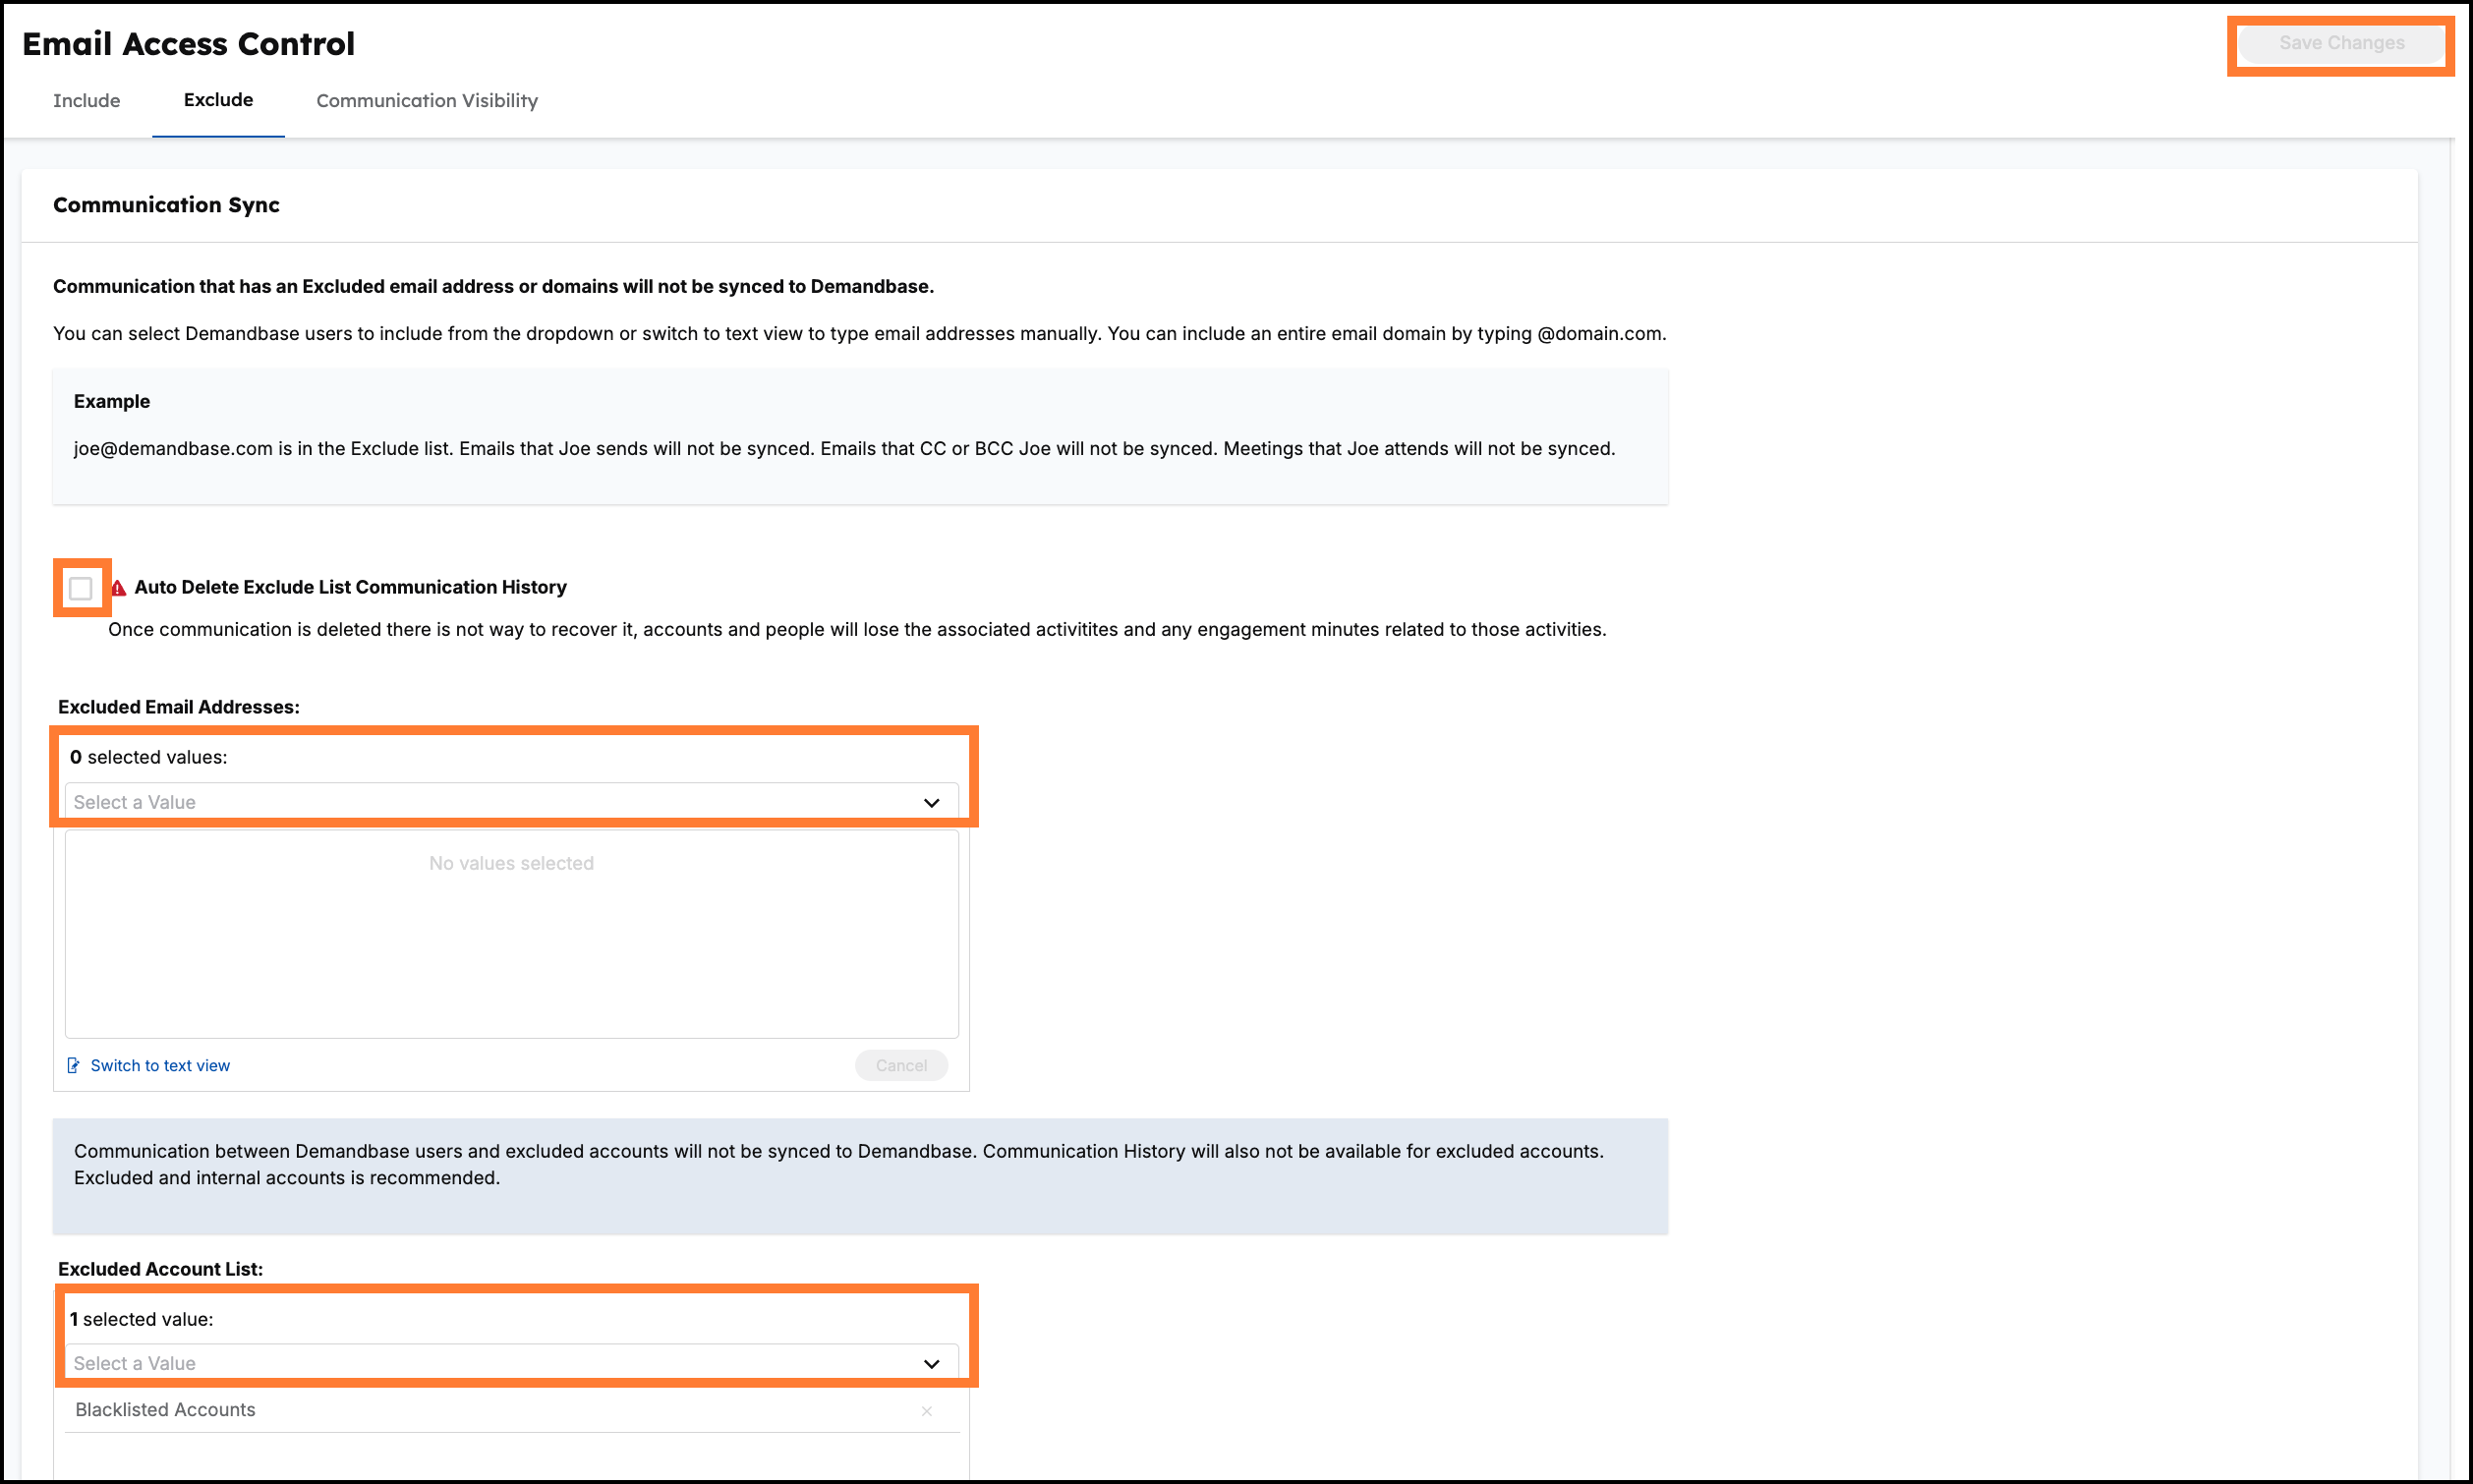This screenshot has width=2473, height=1484.
Task: Click the 1 selected value text
Action: pos(141,1319)
